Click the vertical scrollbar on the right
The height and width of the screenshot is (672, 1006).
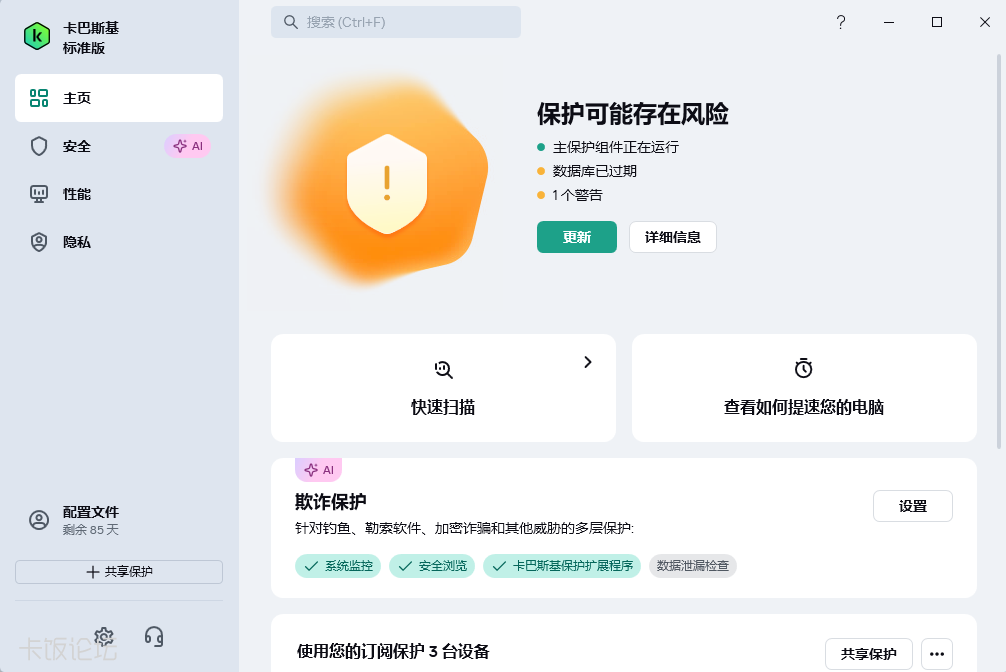pos(1000,252)
